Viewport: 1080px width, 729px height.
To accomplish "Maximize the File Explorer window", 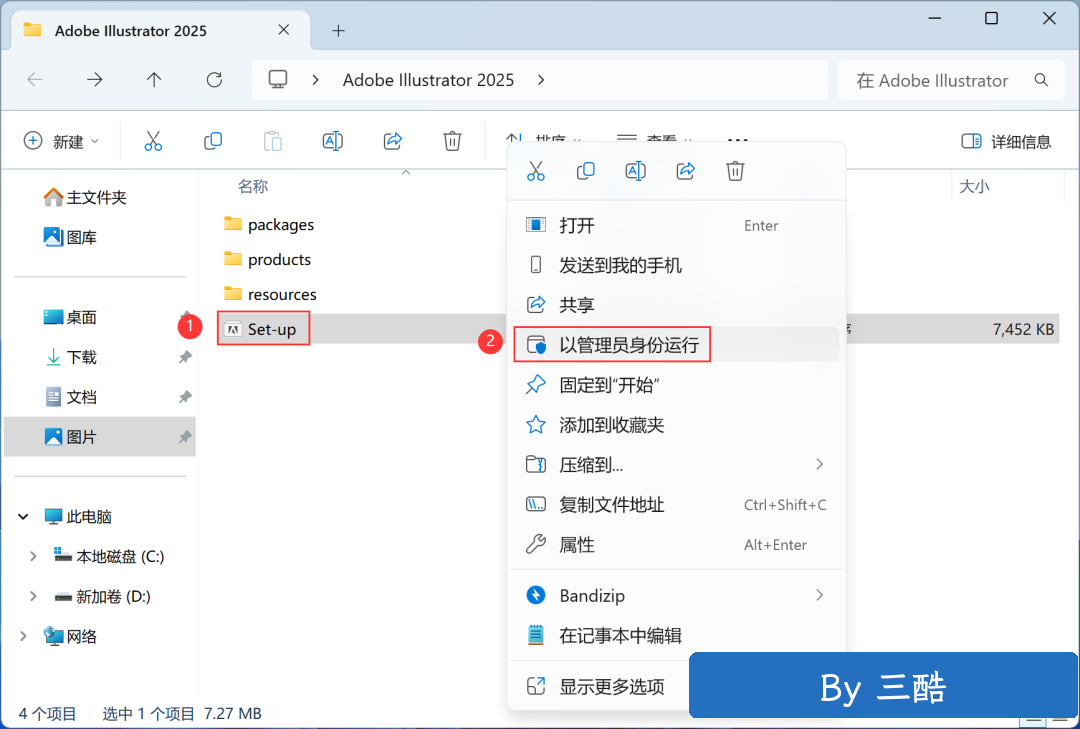I will [x=991, y=18].
